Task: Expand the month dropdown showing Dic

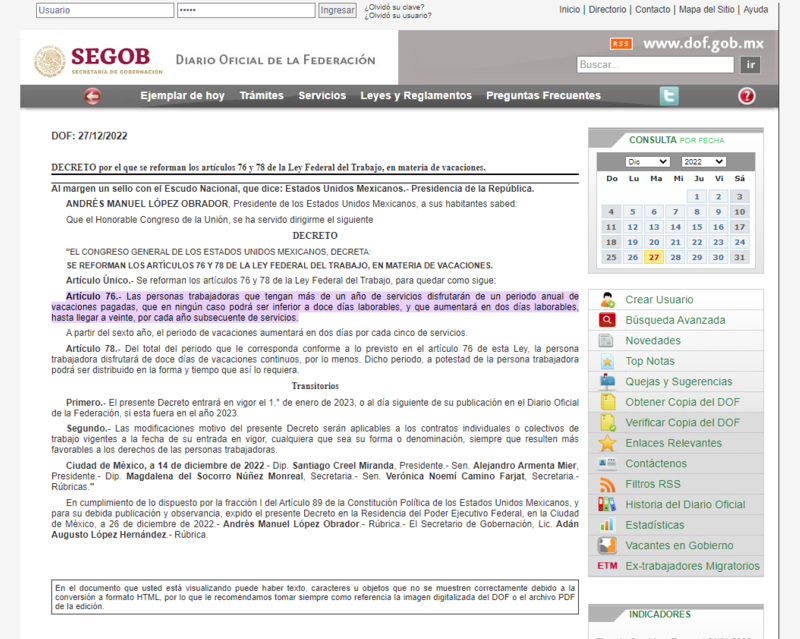Action: (647, 161)
